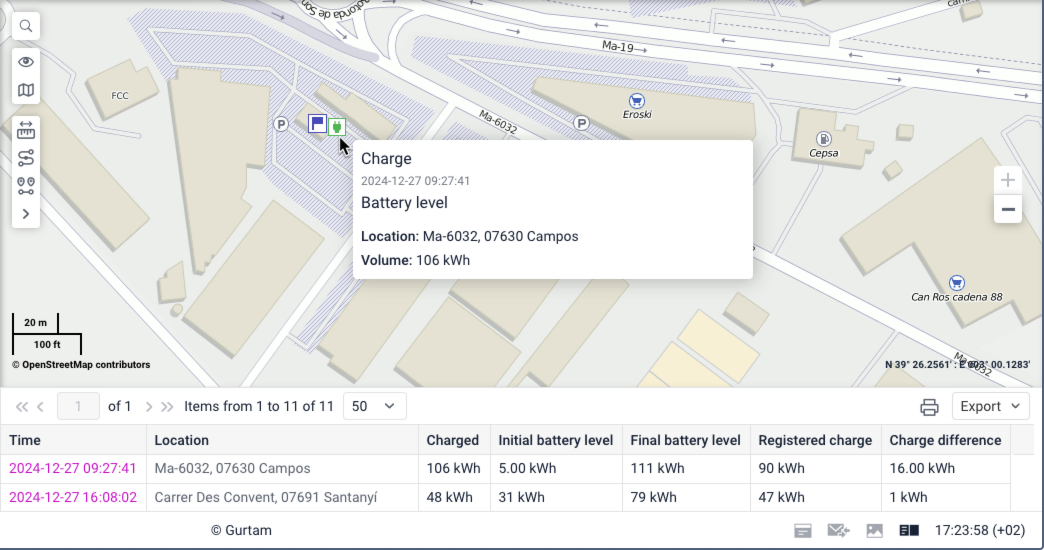Click the eye visibility icon on map
Viewport: 1044px width, 550px height.
26,62
